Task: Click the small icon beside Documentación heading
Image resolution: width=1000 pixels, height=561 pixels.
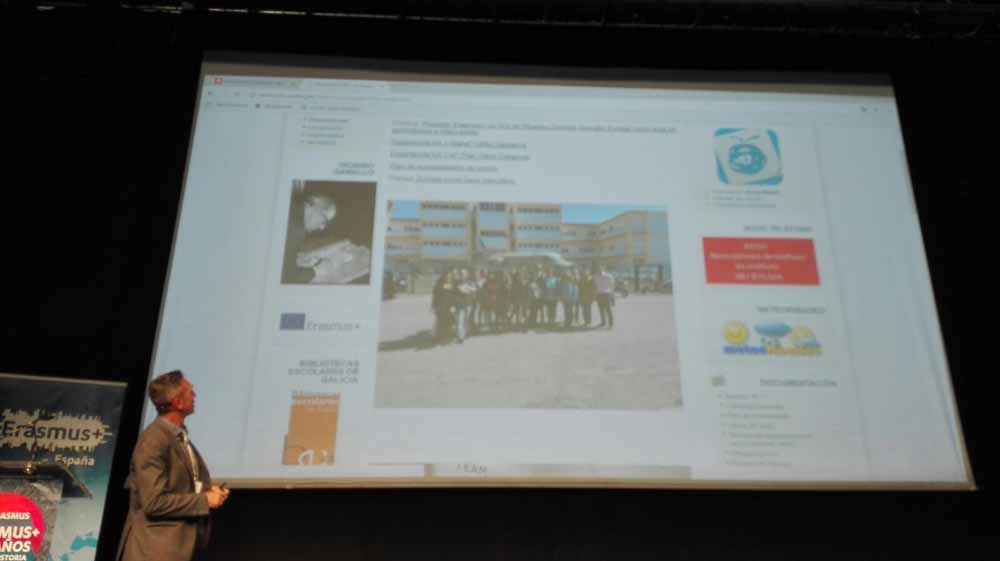Action: coord(717,381)
